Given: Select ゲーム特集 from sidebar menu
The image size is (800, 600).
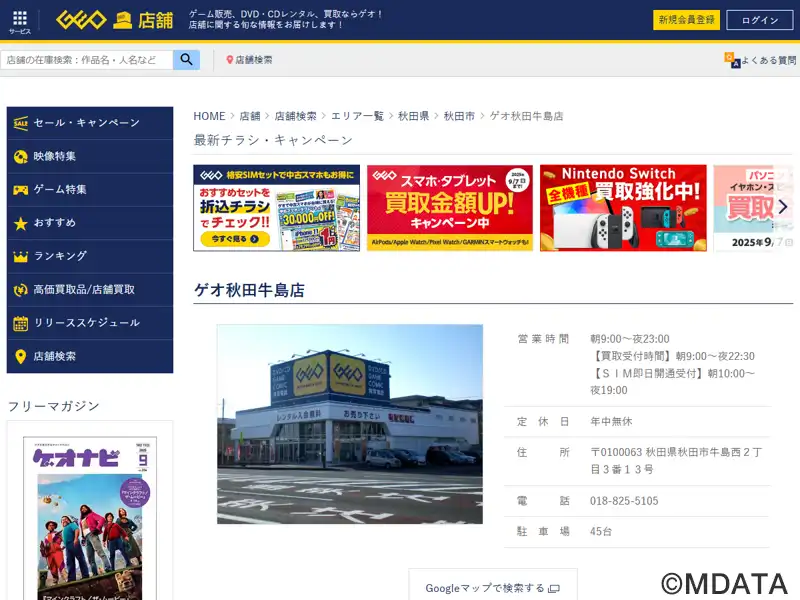Looking at the screenshot, I should pos(90,190).
